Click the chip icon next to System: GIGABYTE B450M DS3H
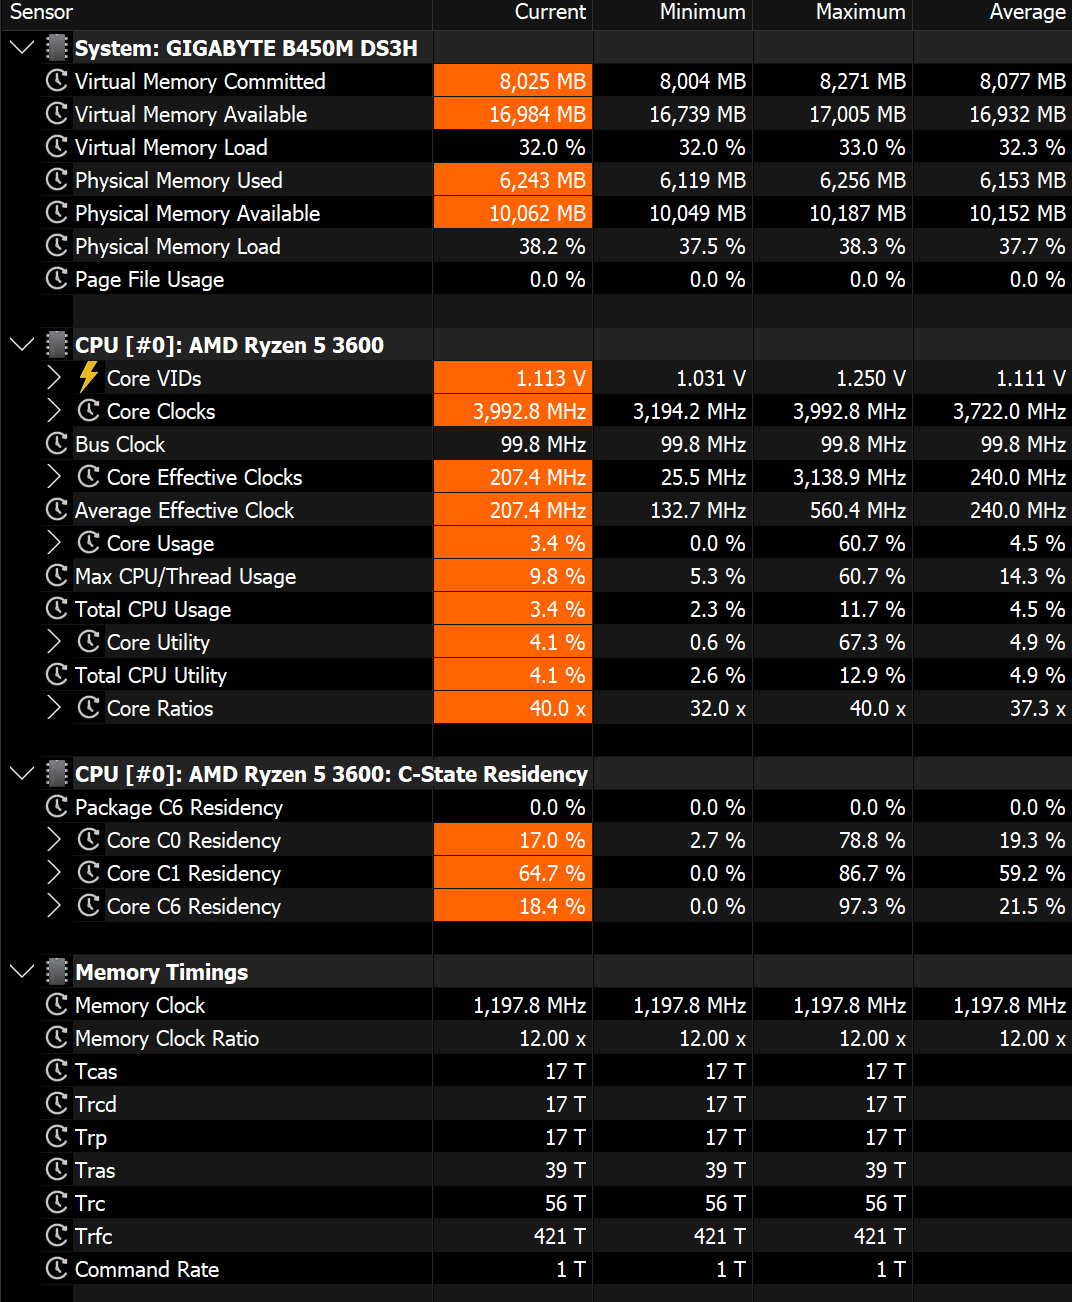The width and height of the screenshot is (1072, 1302). [x=57, y=48]
